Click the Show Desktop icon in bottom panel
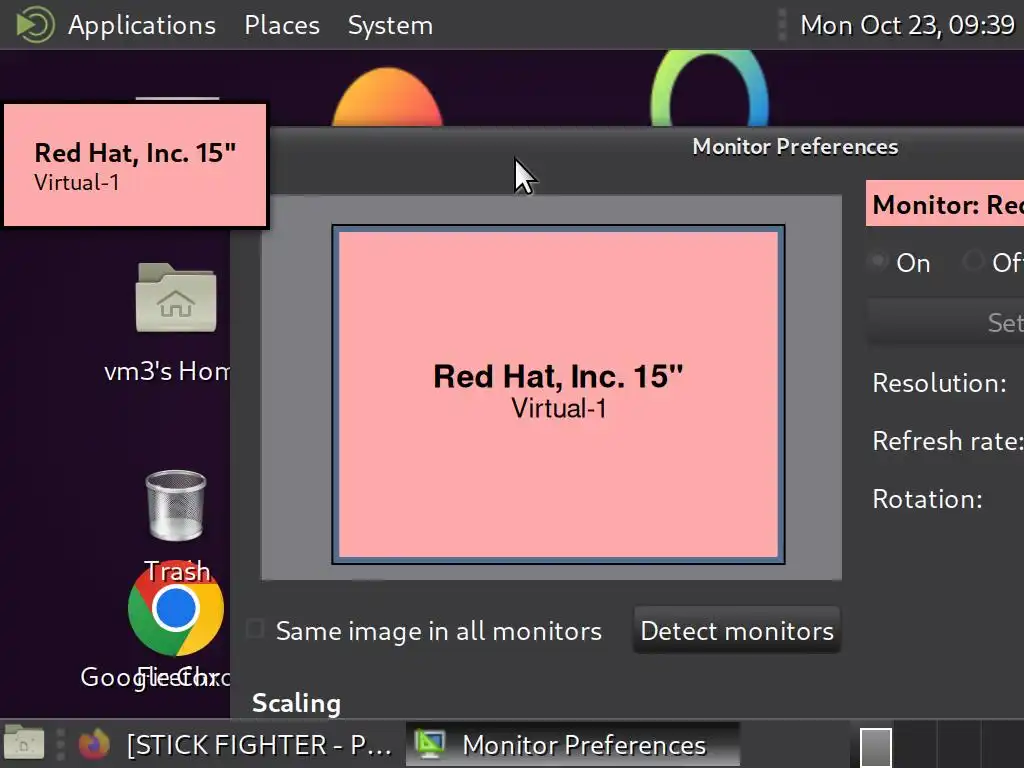 24,744
